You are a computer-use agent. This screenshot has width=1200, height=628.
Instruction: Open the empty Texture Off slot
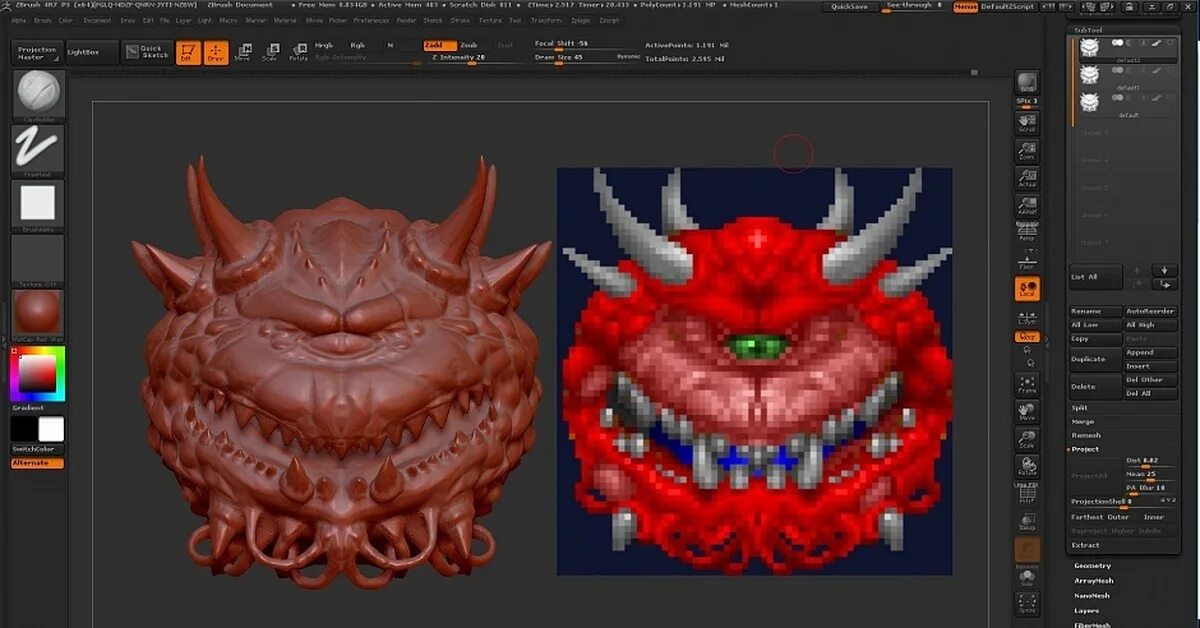tap(38, 259)
